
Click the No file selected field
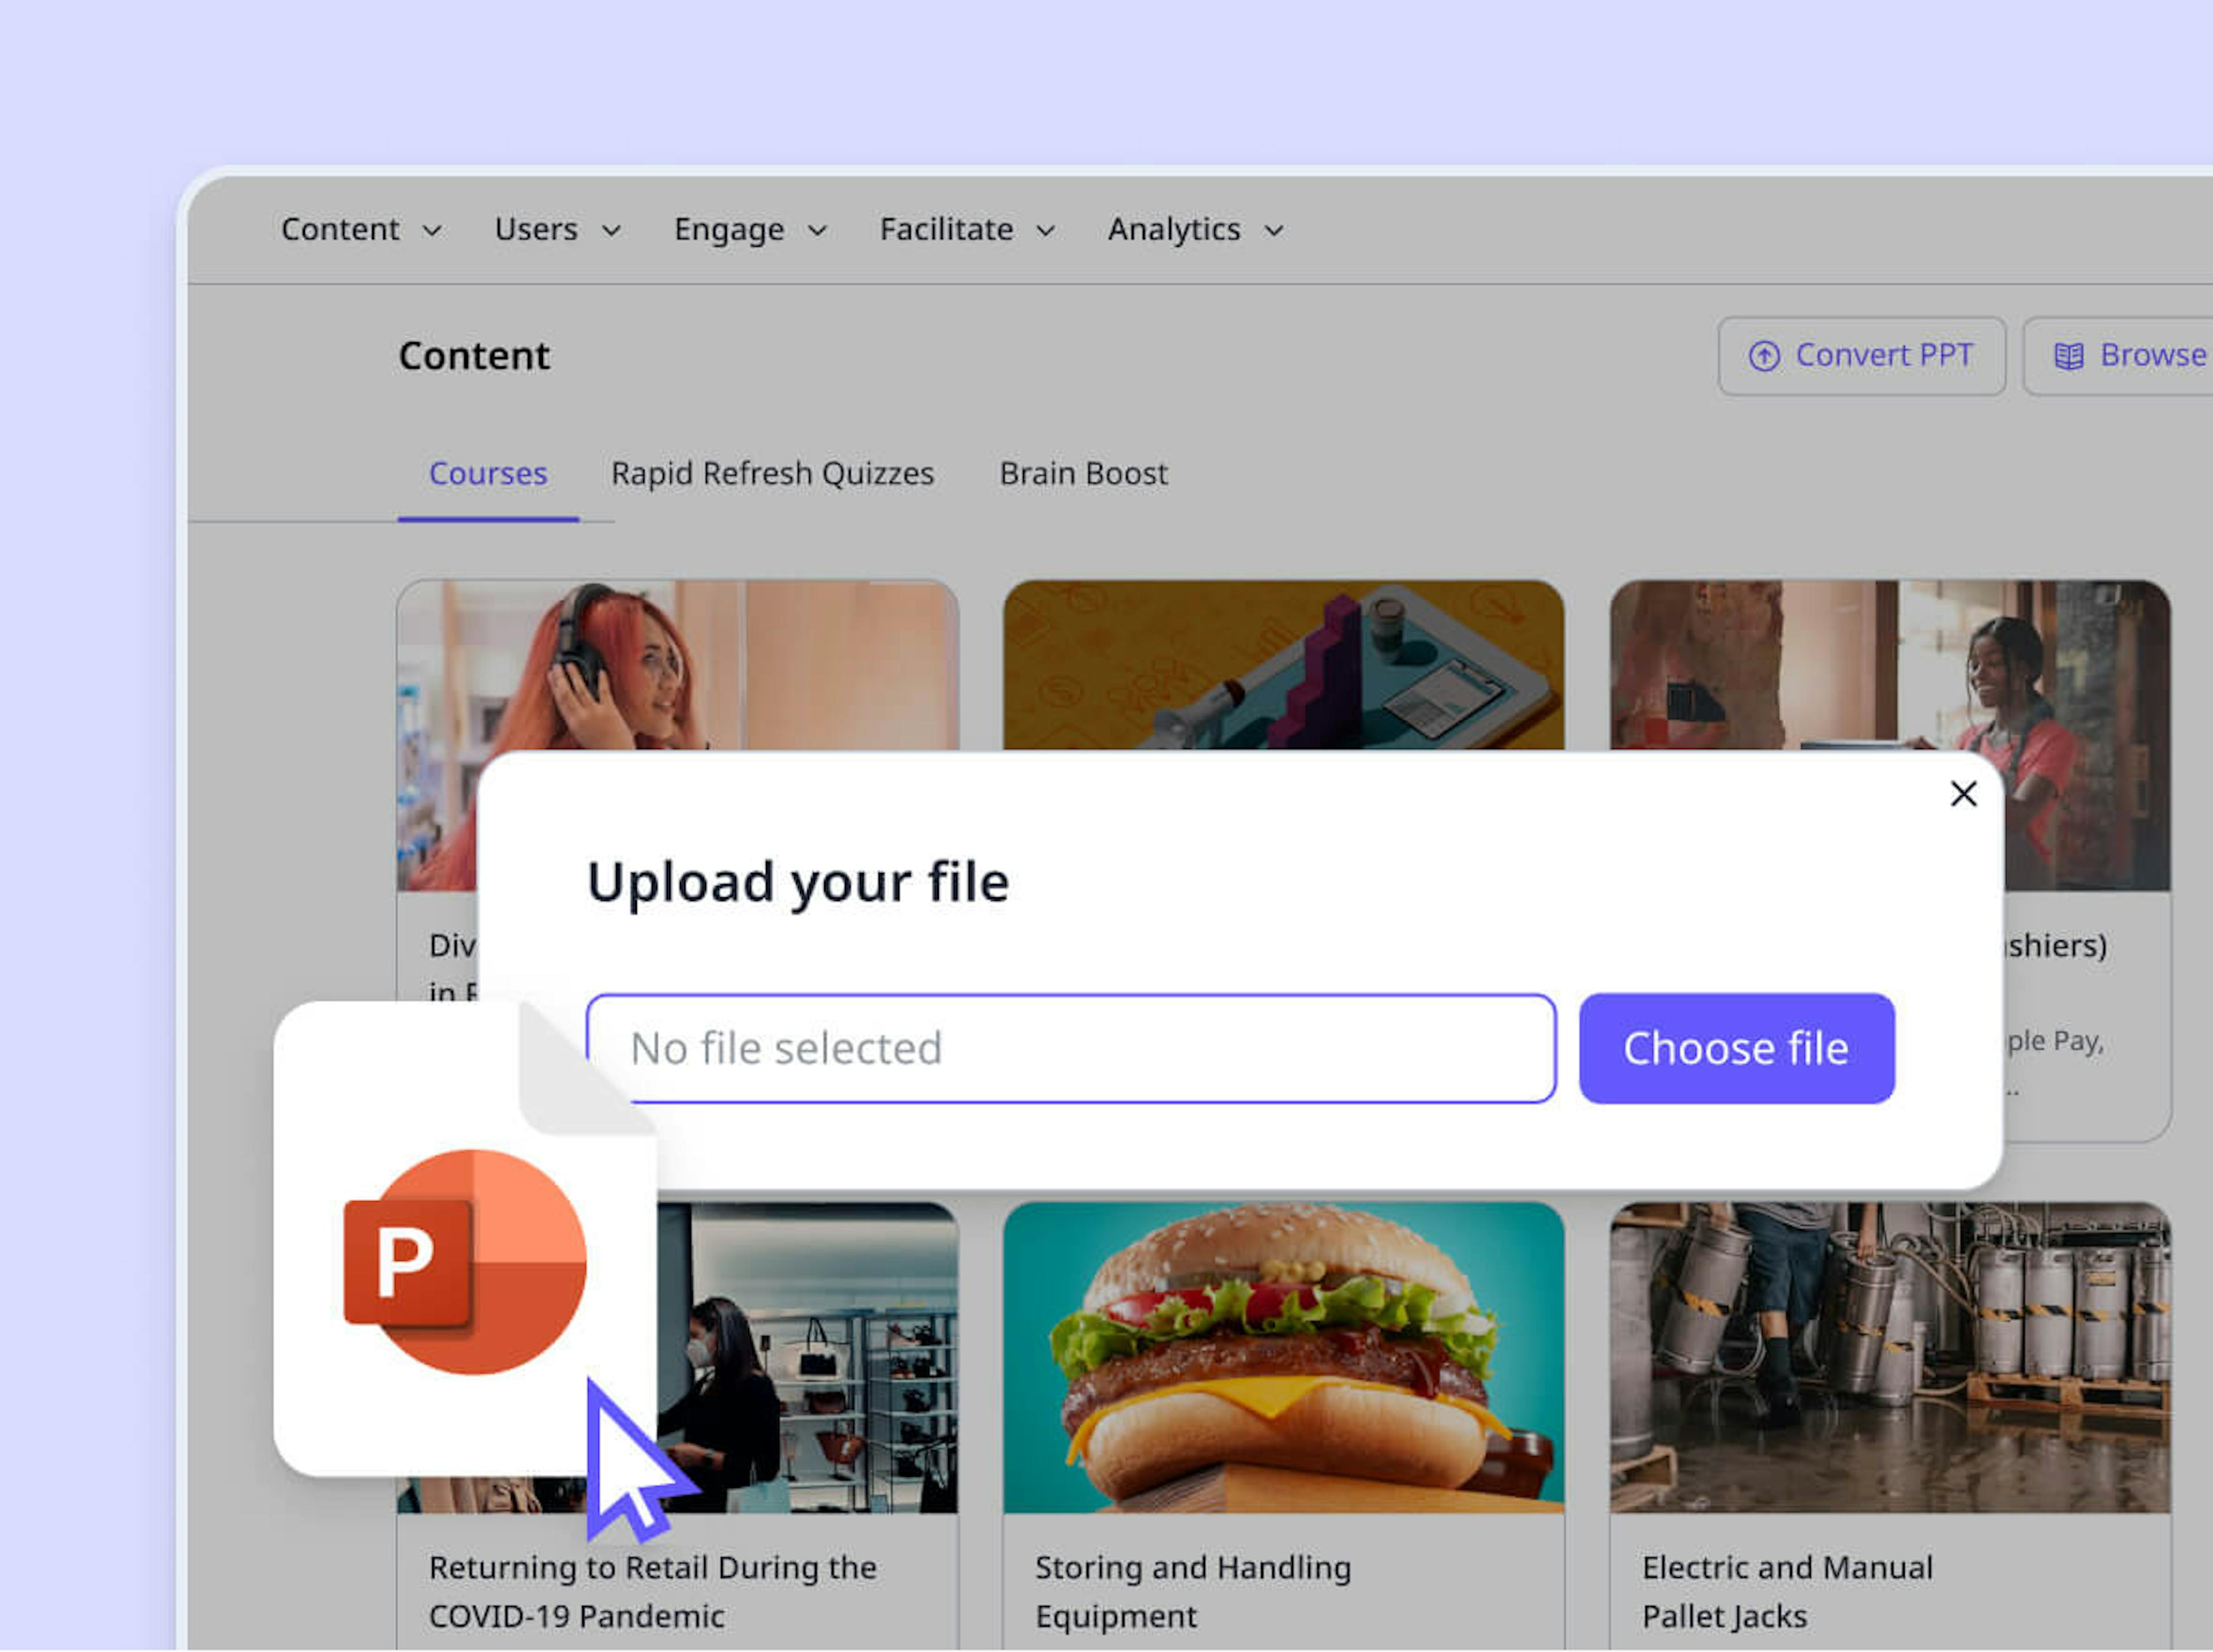click(x=1071, y=1048)
